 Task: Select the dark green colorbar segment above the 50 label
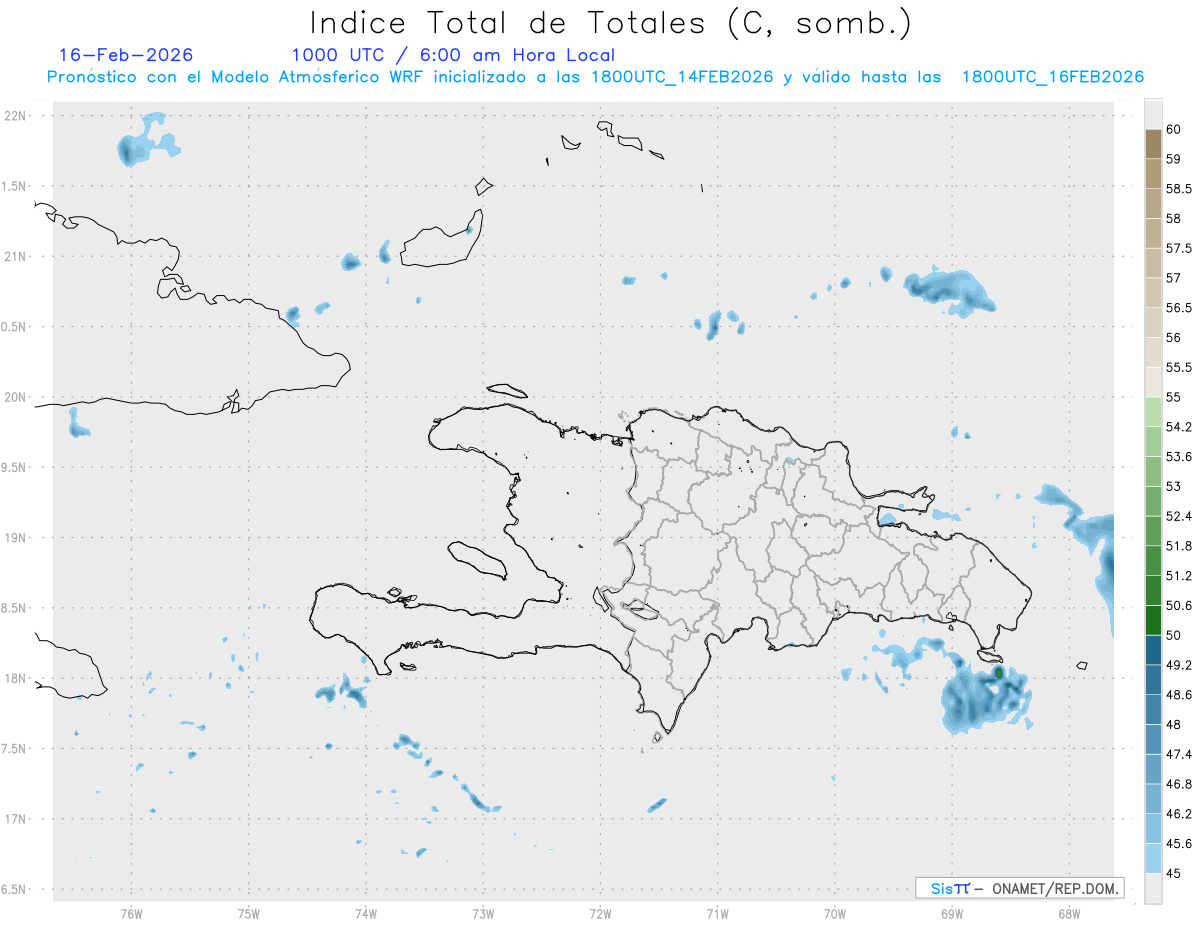[x=1153, y=620]
